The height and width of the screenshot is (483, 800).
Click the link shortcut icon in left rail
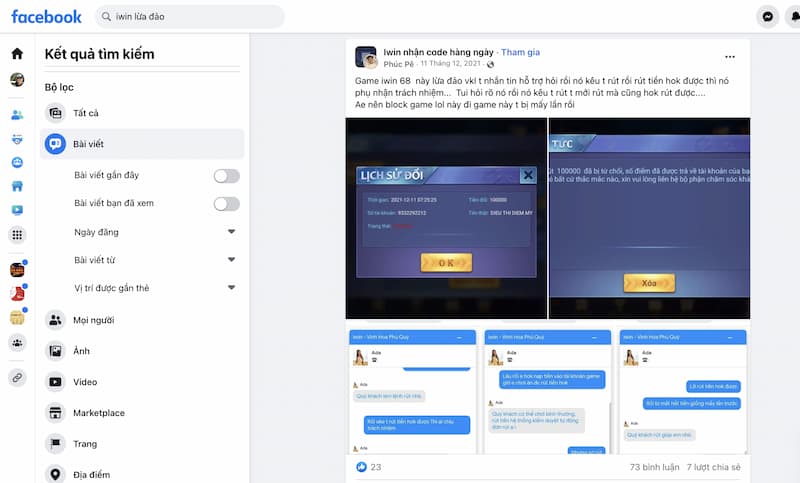[17, 377]
